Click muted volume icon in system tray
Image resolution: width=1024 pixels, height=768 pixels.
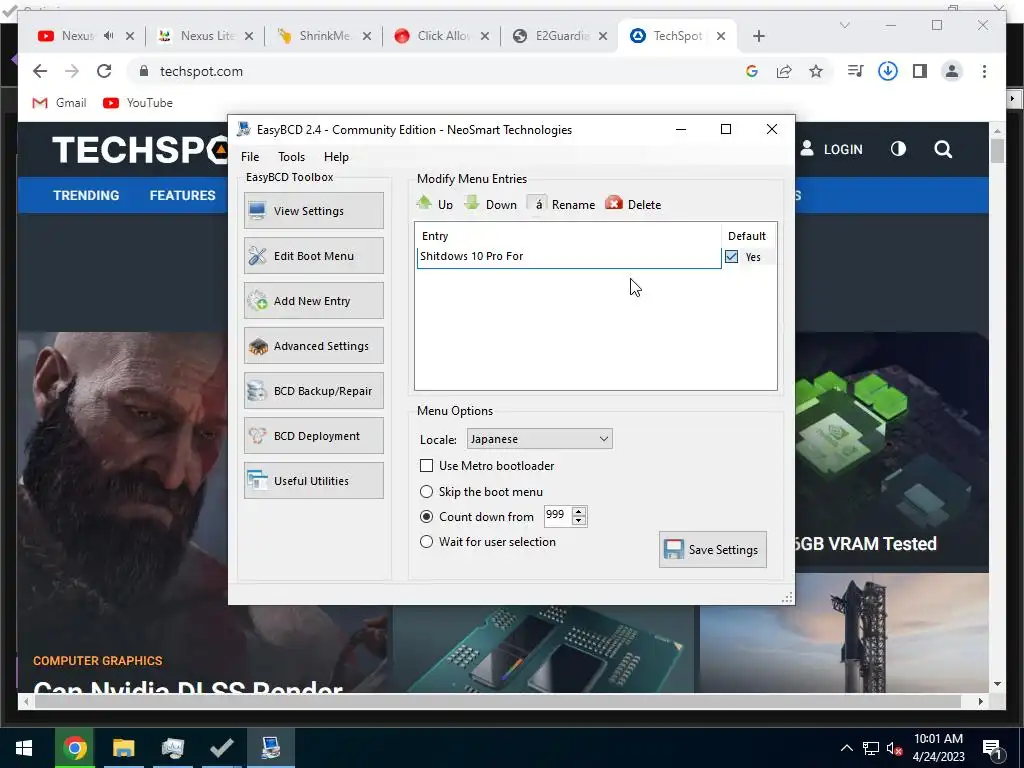click(895, 748)
